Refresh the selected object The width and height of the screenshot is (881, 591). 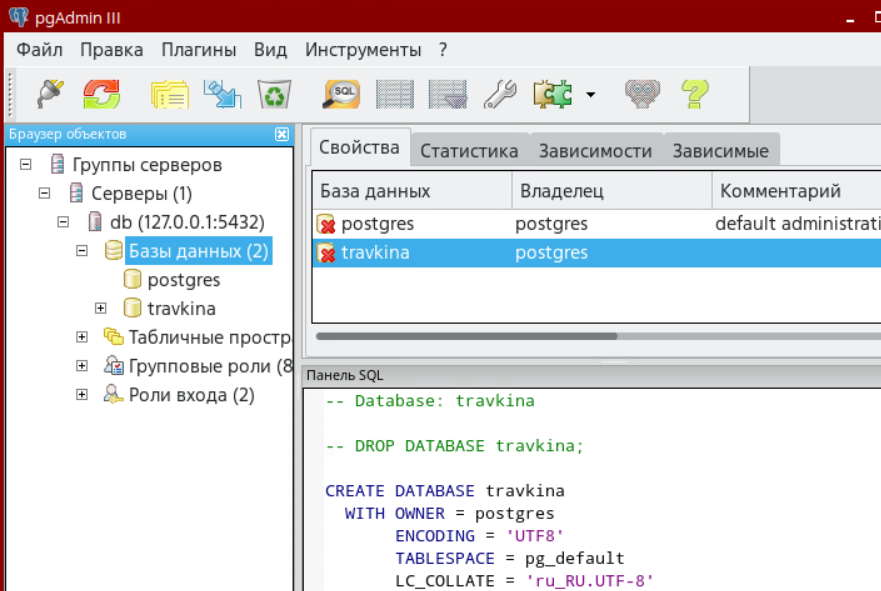(x=102, y=94)
